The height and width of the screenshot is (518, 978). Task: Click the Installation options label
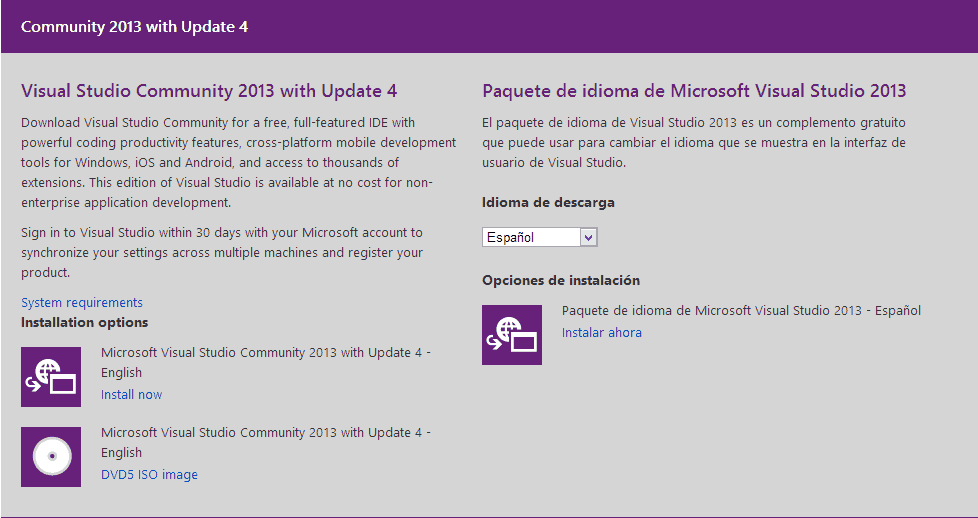(x=85, y=323)
